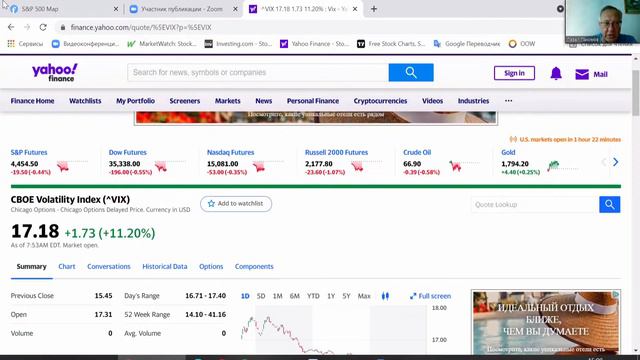Click the Quote Lookup search button
Viewport: 640px width, 360px height.
(610, 204)
